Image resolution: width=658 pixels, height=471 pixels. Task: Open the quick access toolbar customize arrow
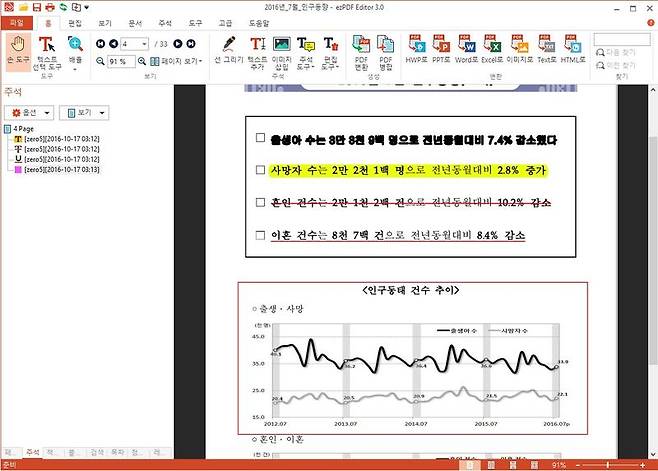click(87, 7)
